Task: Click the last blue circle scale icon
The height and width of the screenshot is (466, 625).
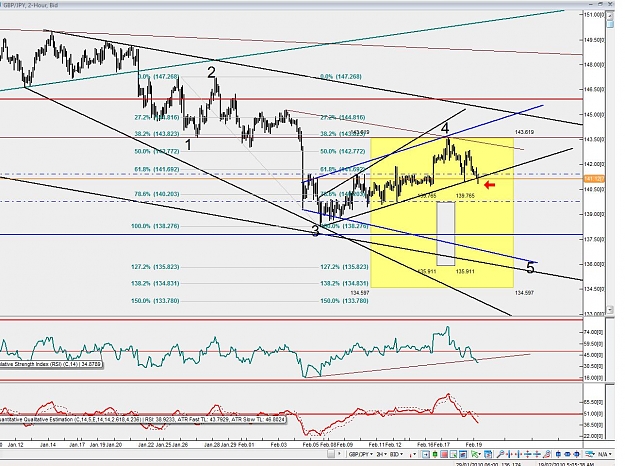Action: click(x=577, y=454)
